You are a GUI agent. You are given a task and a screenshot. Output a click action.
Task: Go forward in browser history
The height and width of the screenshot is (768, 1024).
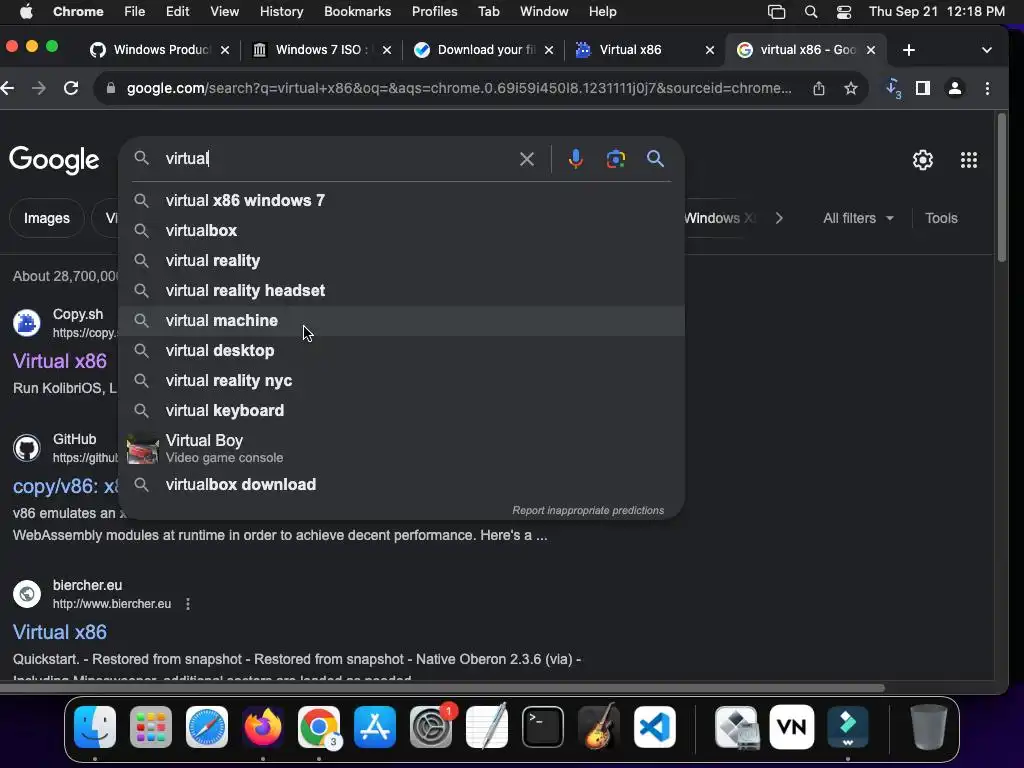pyautogui.click(x=39, y=88)
